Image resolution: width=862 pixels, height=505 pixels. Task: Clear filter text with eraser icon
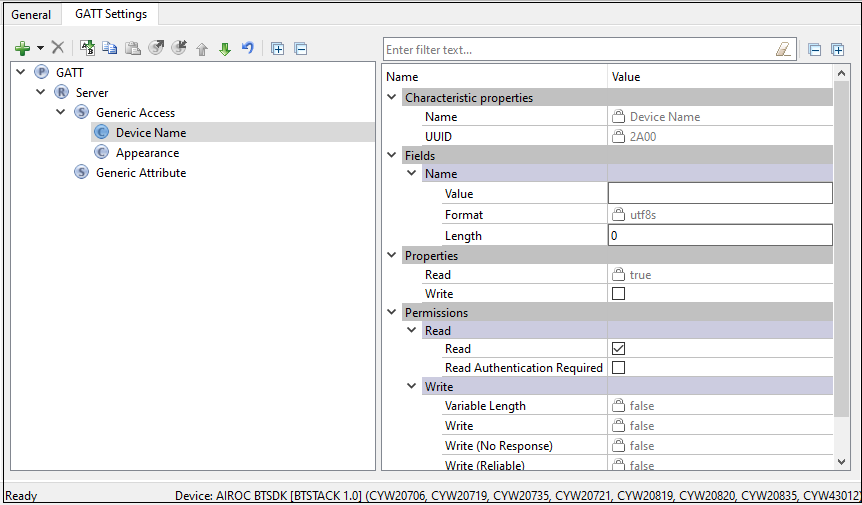[783, 49]
